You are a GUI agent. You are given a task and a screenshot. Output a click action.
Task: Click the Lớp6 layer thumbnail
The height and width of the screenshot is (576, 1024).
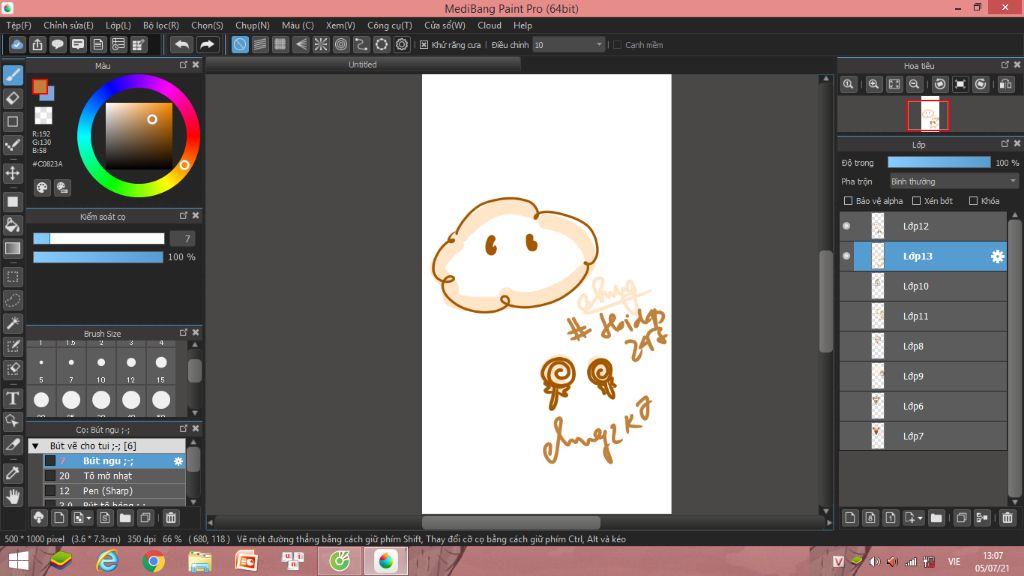click(878, 406)
